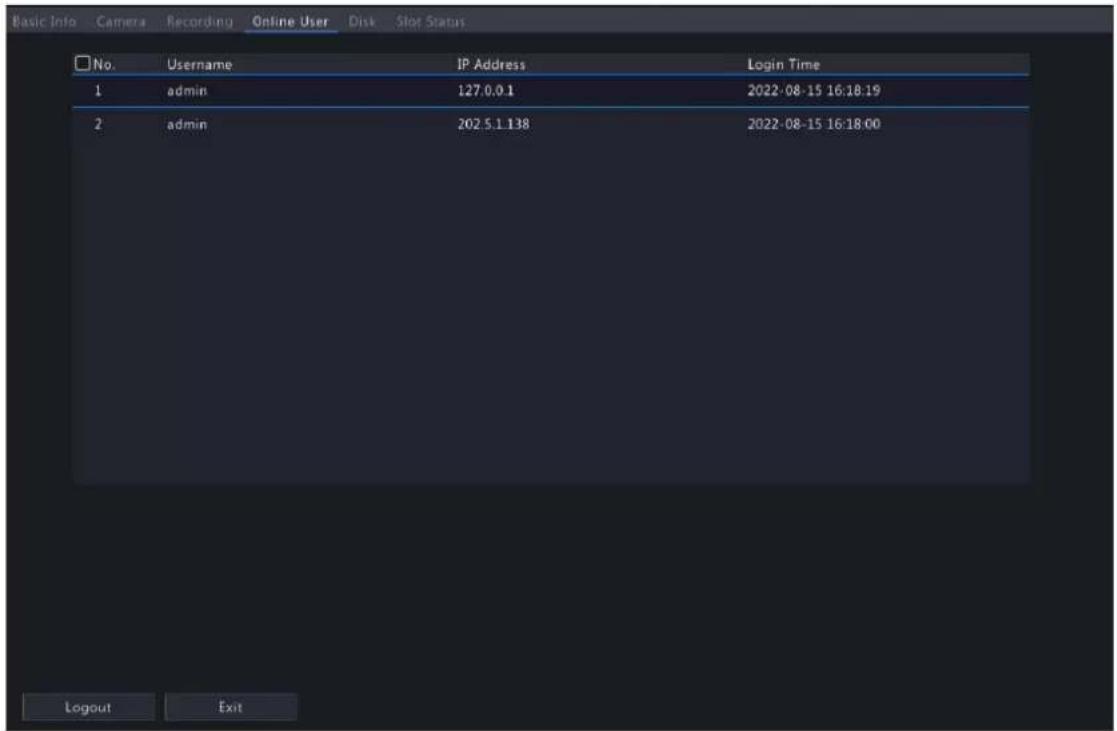This screenshot has width=1117, height=731.
Task: Open the Disk tab
Action: 362,21
